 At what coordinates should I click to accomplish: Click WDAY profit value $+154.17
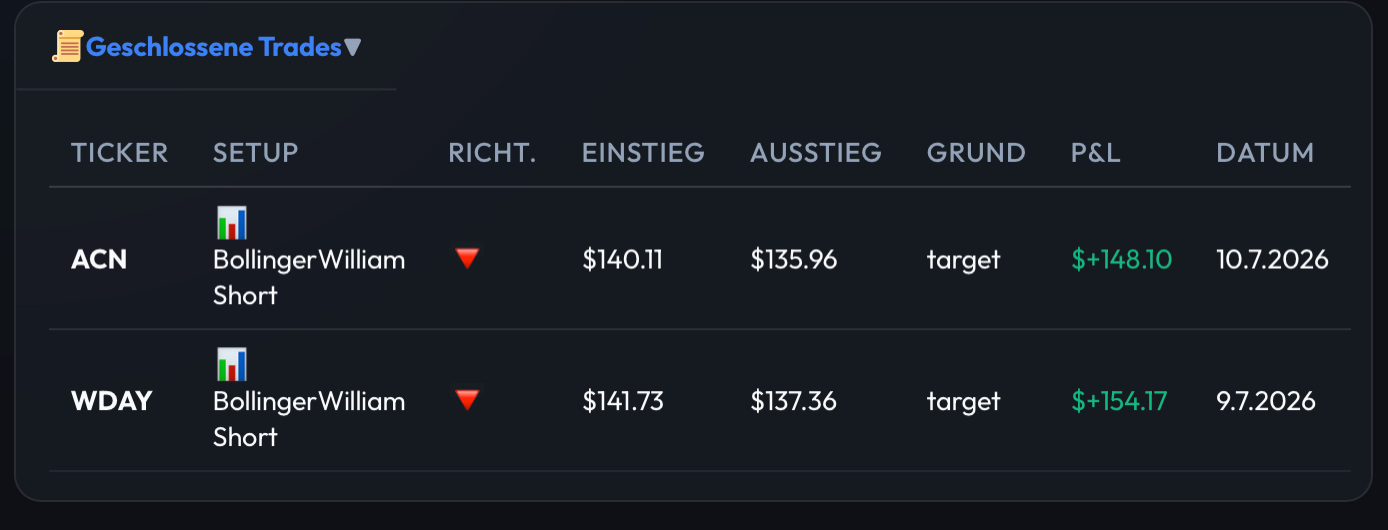point(1119,402)
